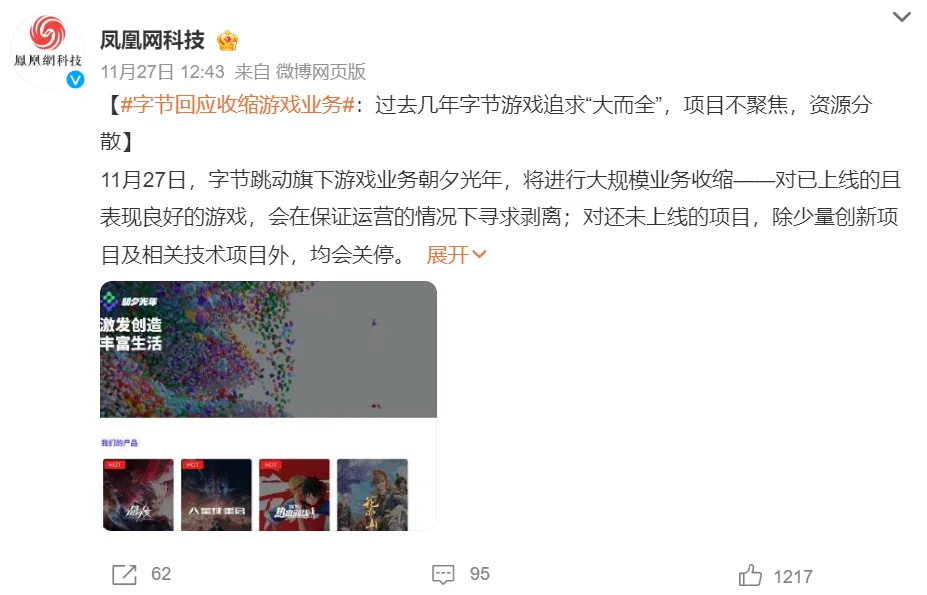Click the gold crown membership badge
This screenshot has width=927, height=595.
(x=227, y=40)
